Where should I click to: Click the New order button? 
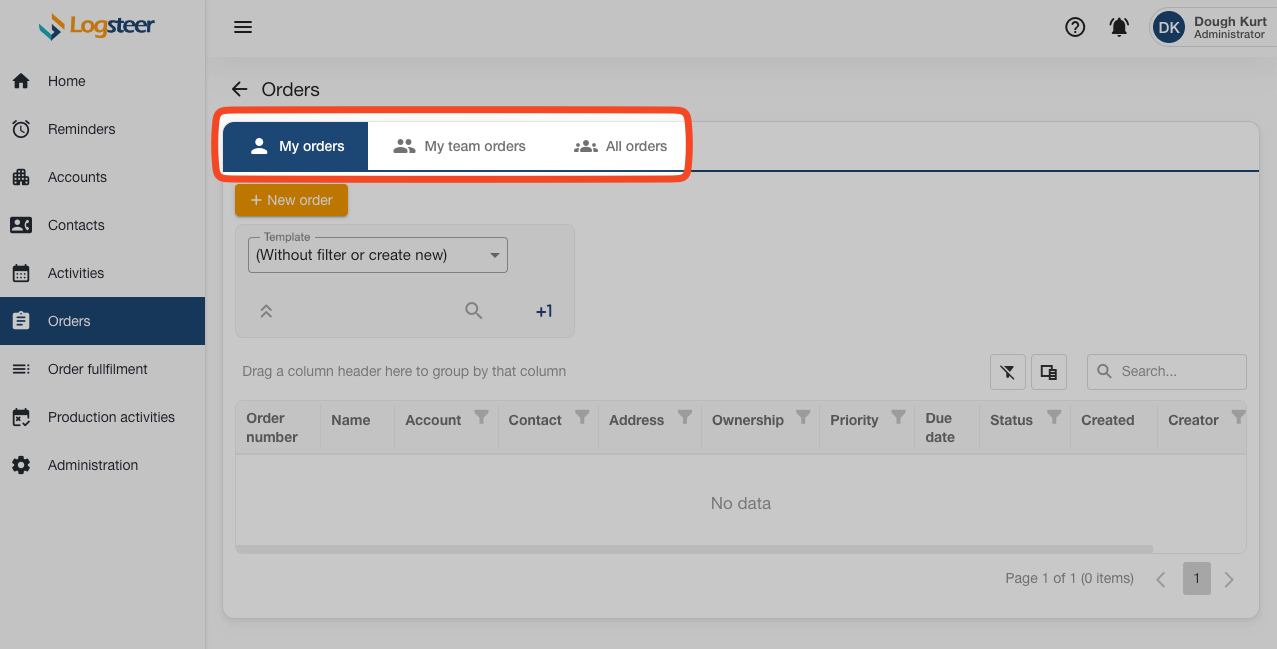click(x=291, y=200)
